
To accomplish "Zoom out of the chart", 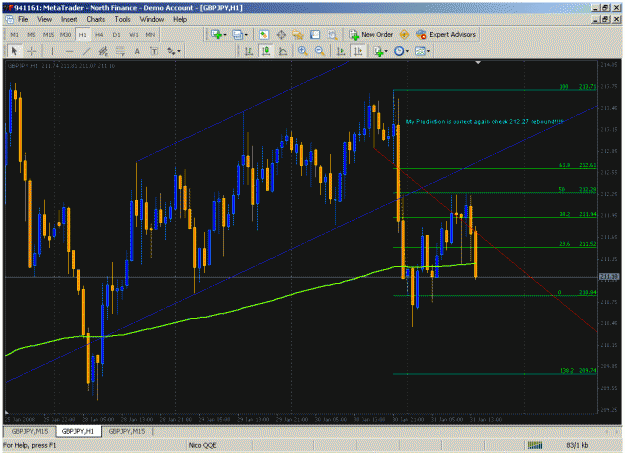I will pyautogui.click(x=319, y=51).
